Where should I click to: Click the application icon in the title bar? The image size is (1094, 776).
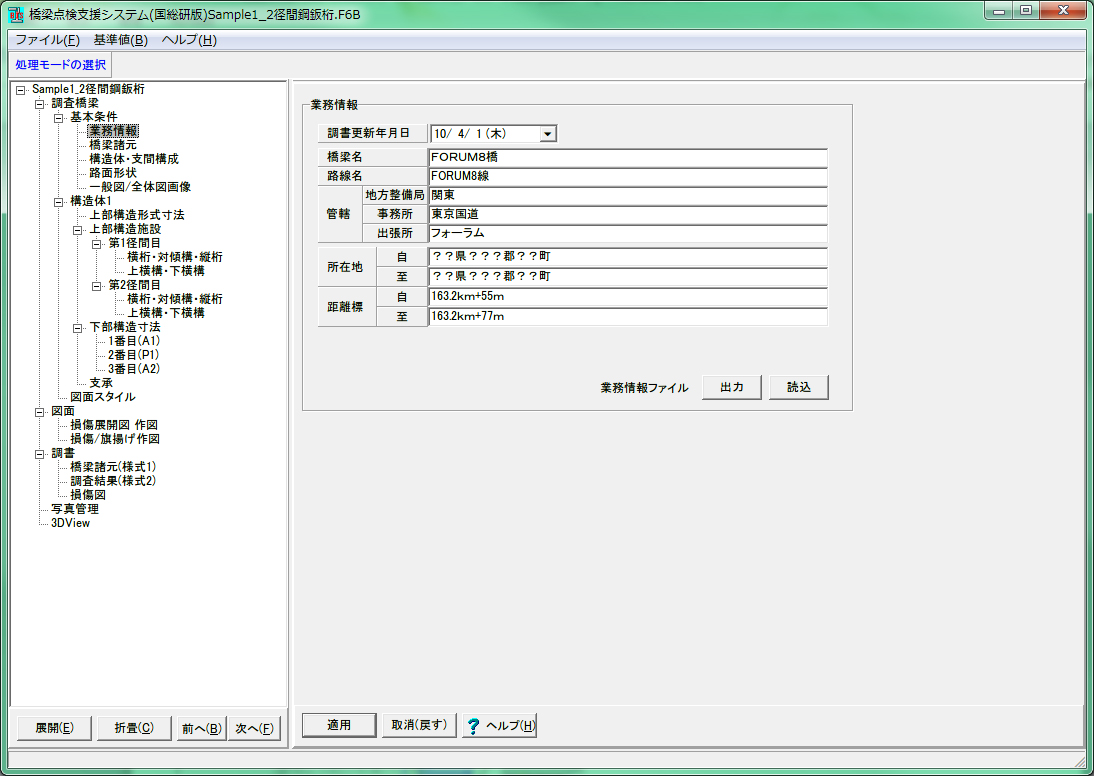(15, 14)
